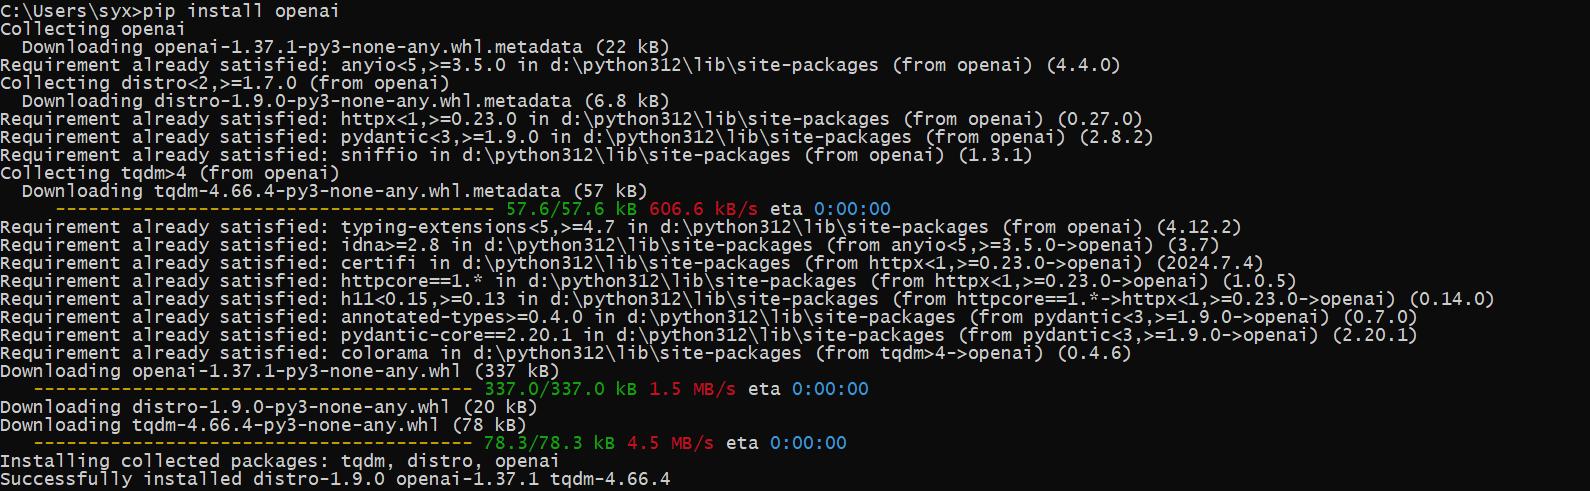
Task: Click the tqdm wheel download progress bar
Action: (253, 443)
